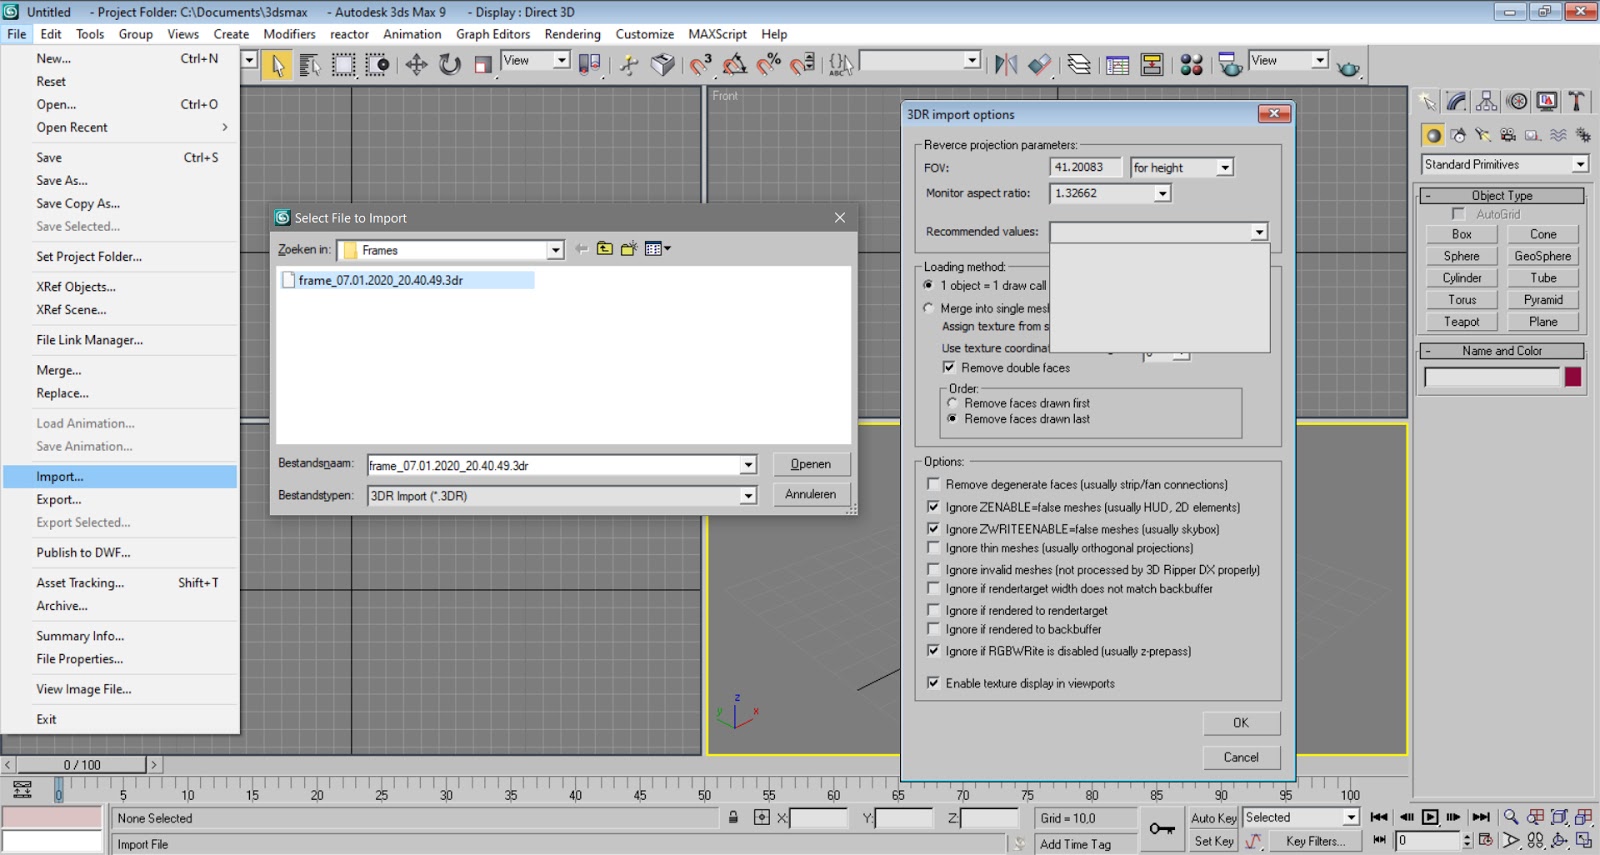Open Monitor aspect ratio dropdown

(x=1162, y=194)
